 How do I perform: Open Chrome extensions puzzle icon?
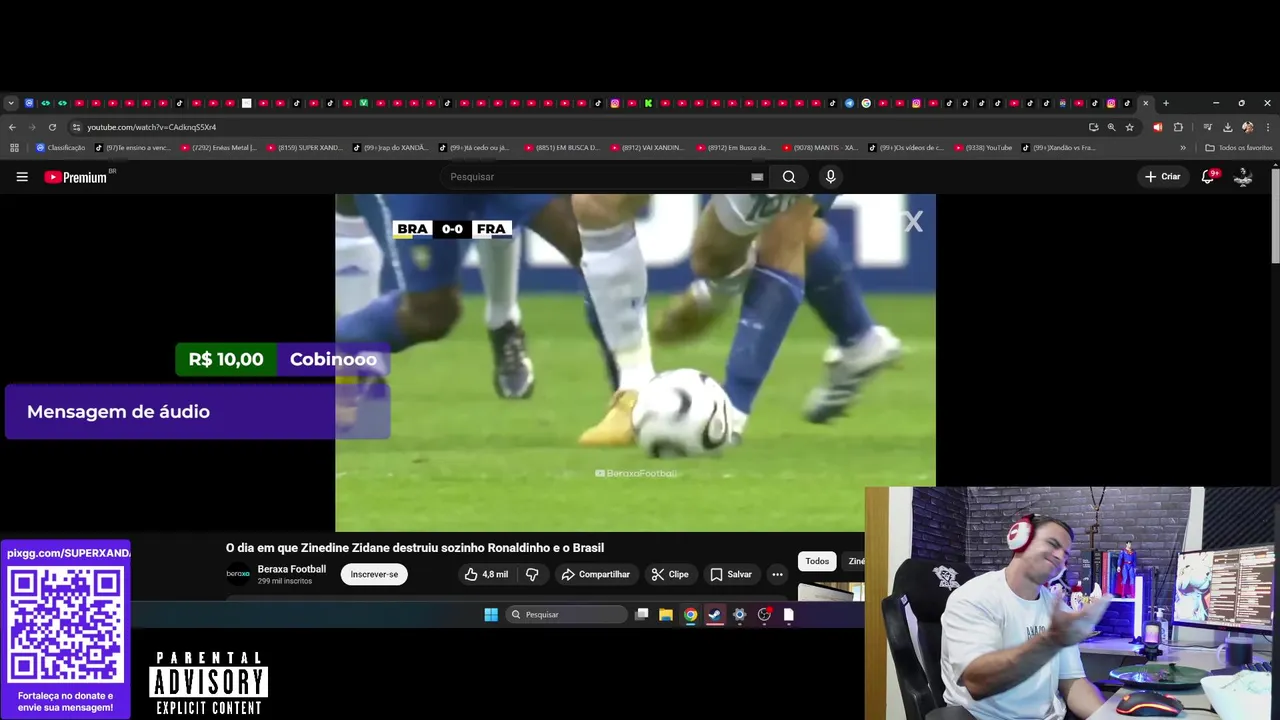pos(1178,127)
